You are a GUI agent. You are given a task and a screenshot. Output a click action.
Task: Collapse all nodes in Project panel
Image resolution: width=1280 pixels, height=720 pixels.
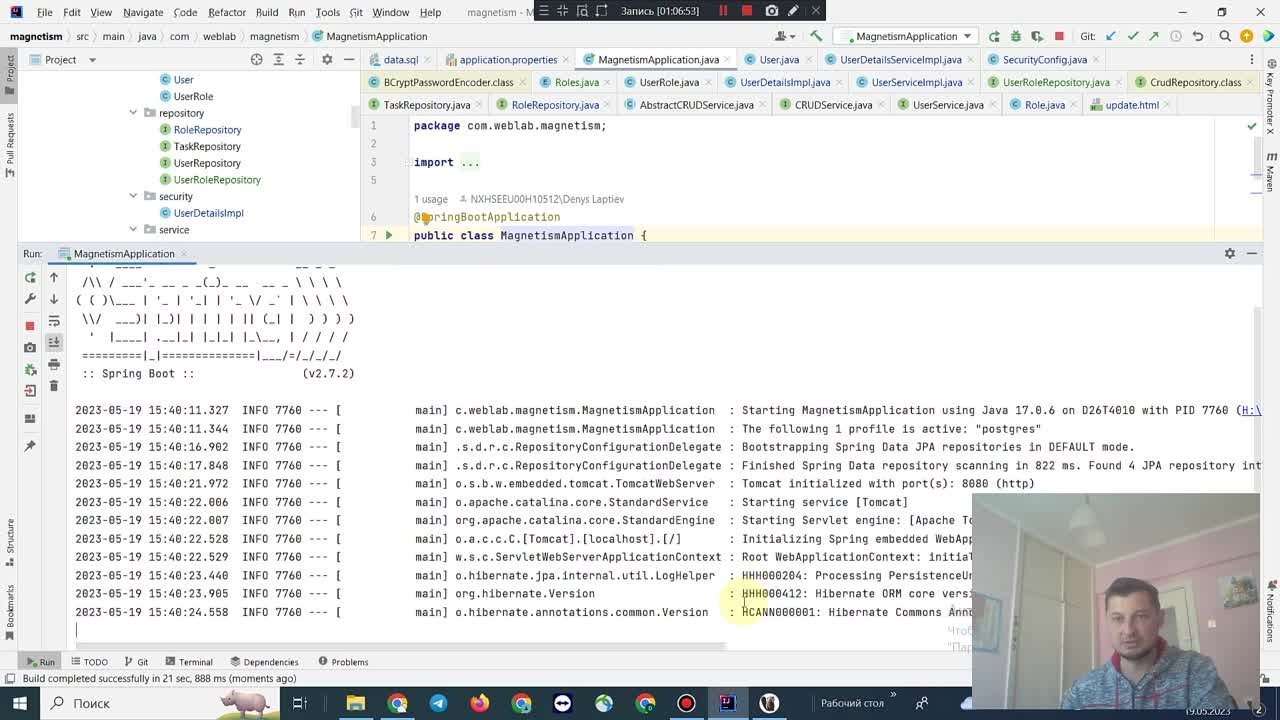click(300, 60)
